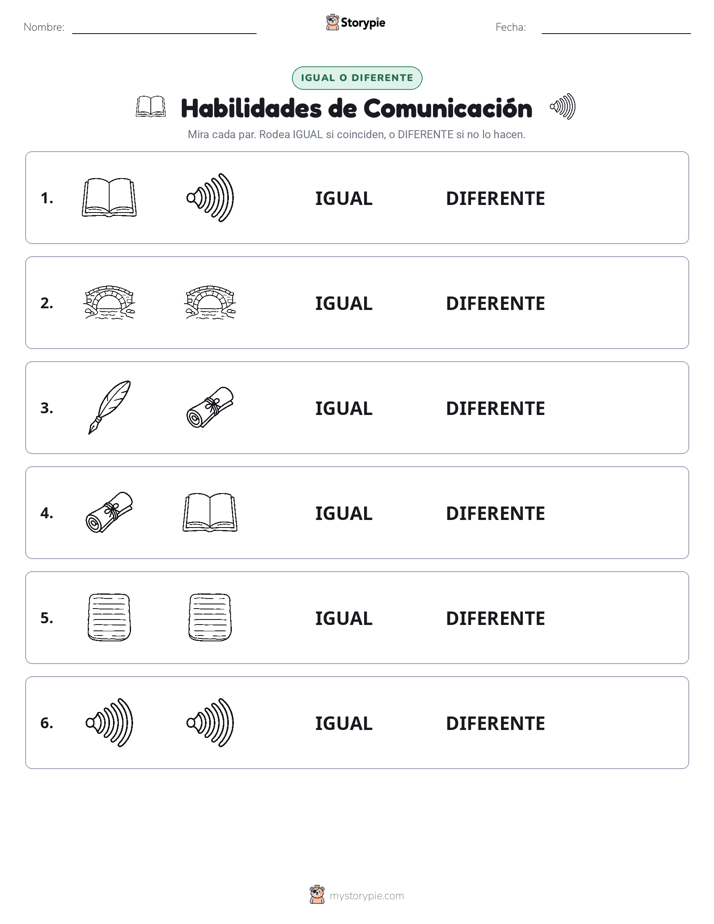Select IGUAL in row 5
This screenshot has width=714, height=924.
[343, 618]
